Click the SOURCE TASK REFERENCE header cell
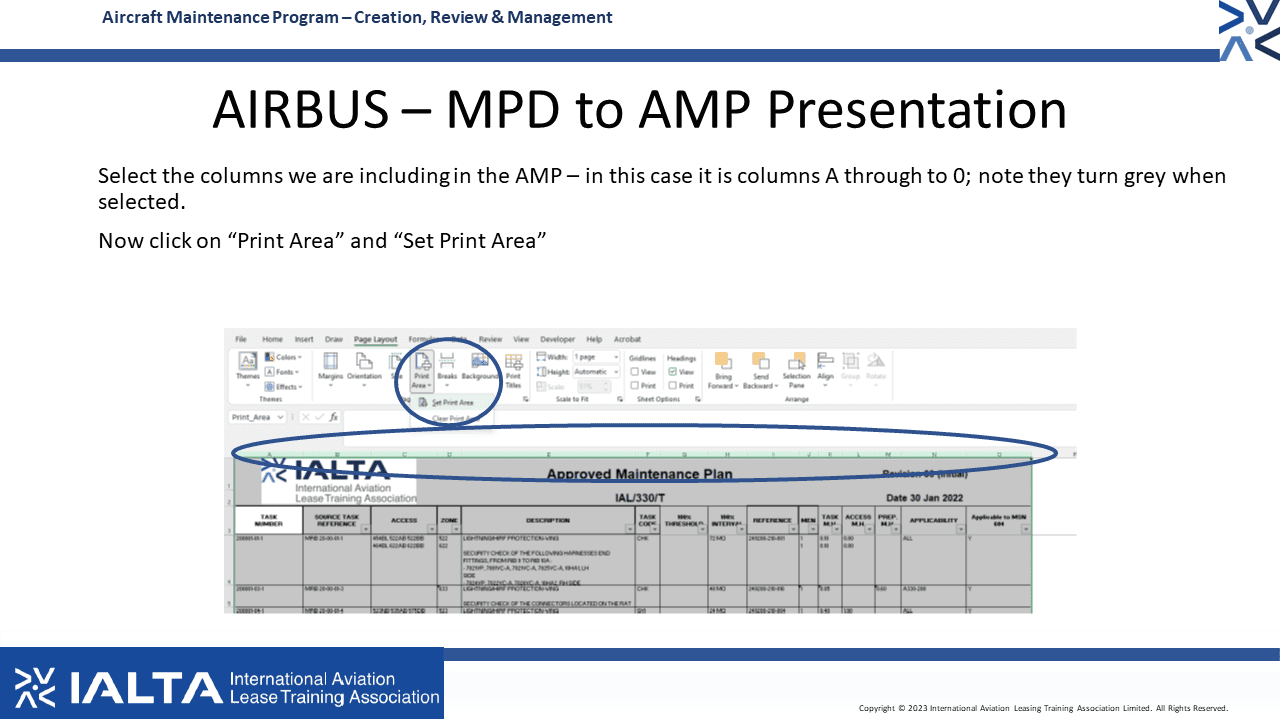The image size is (1280, 720). click(337, 520)
